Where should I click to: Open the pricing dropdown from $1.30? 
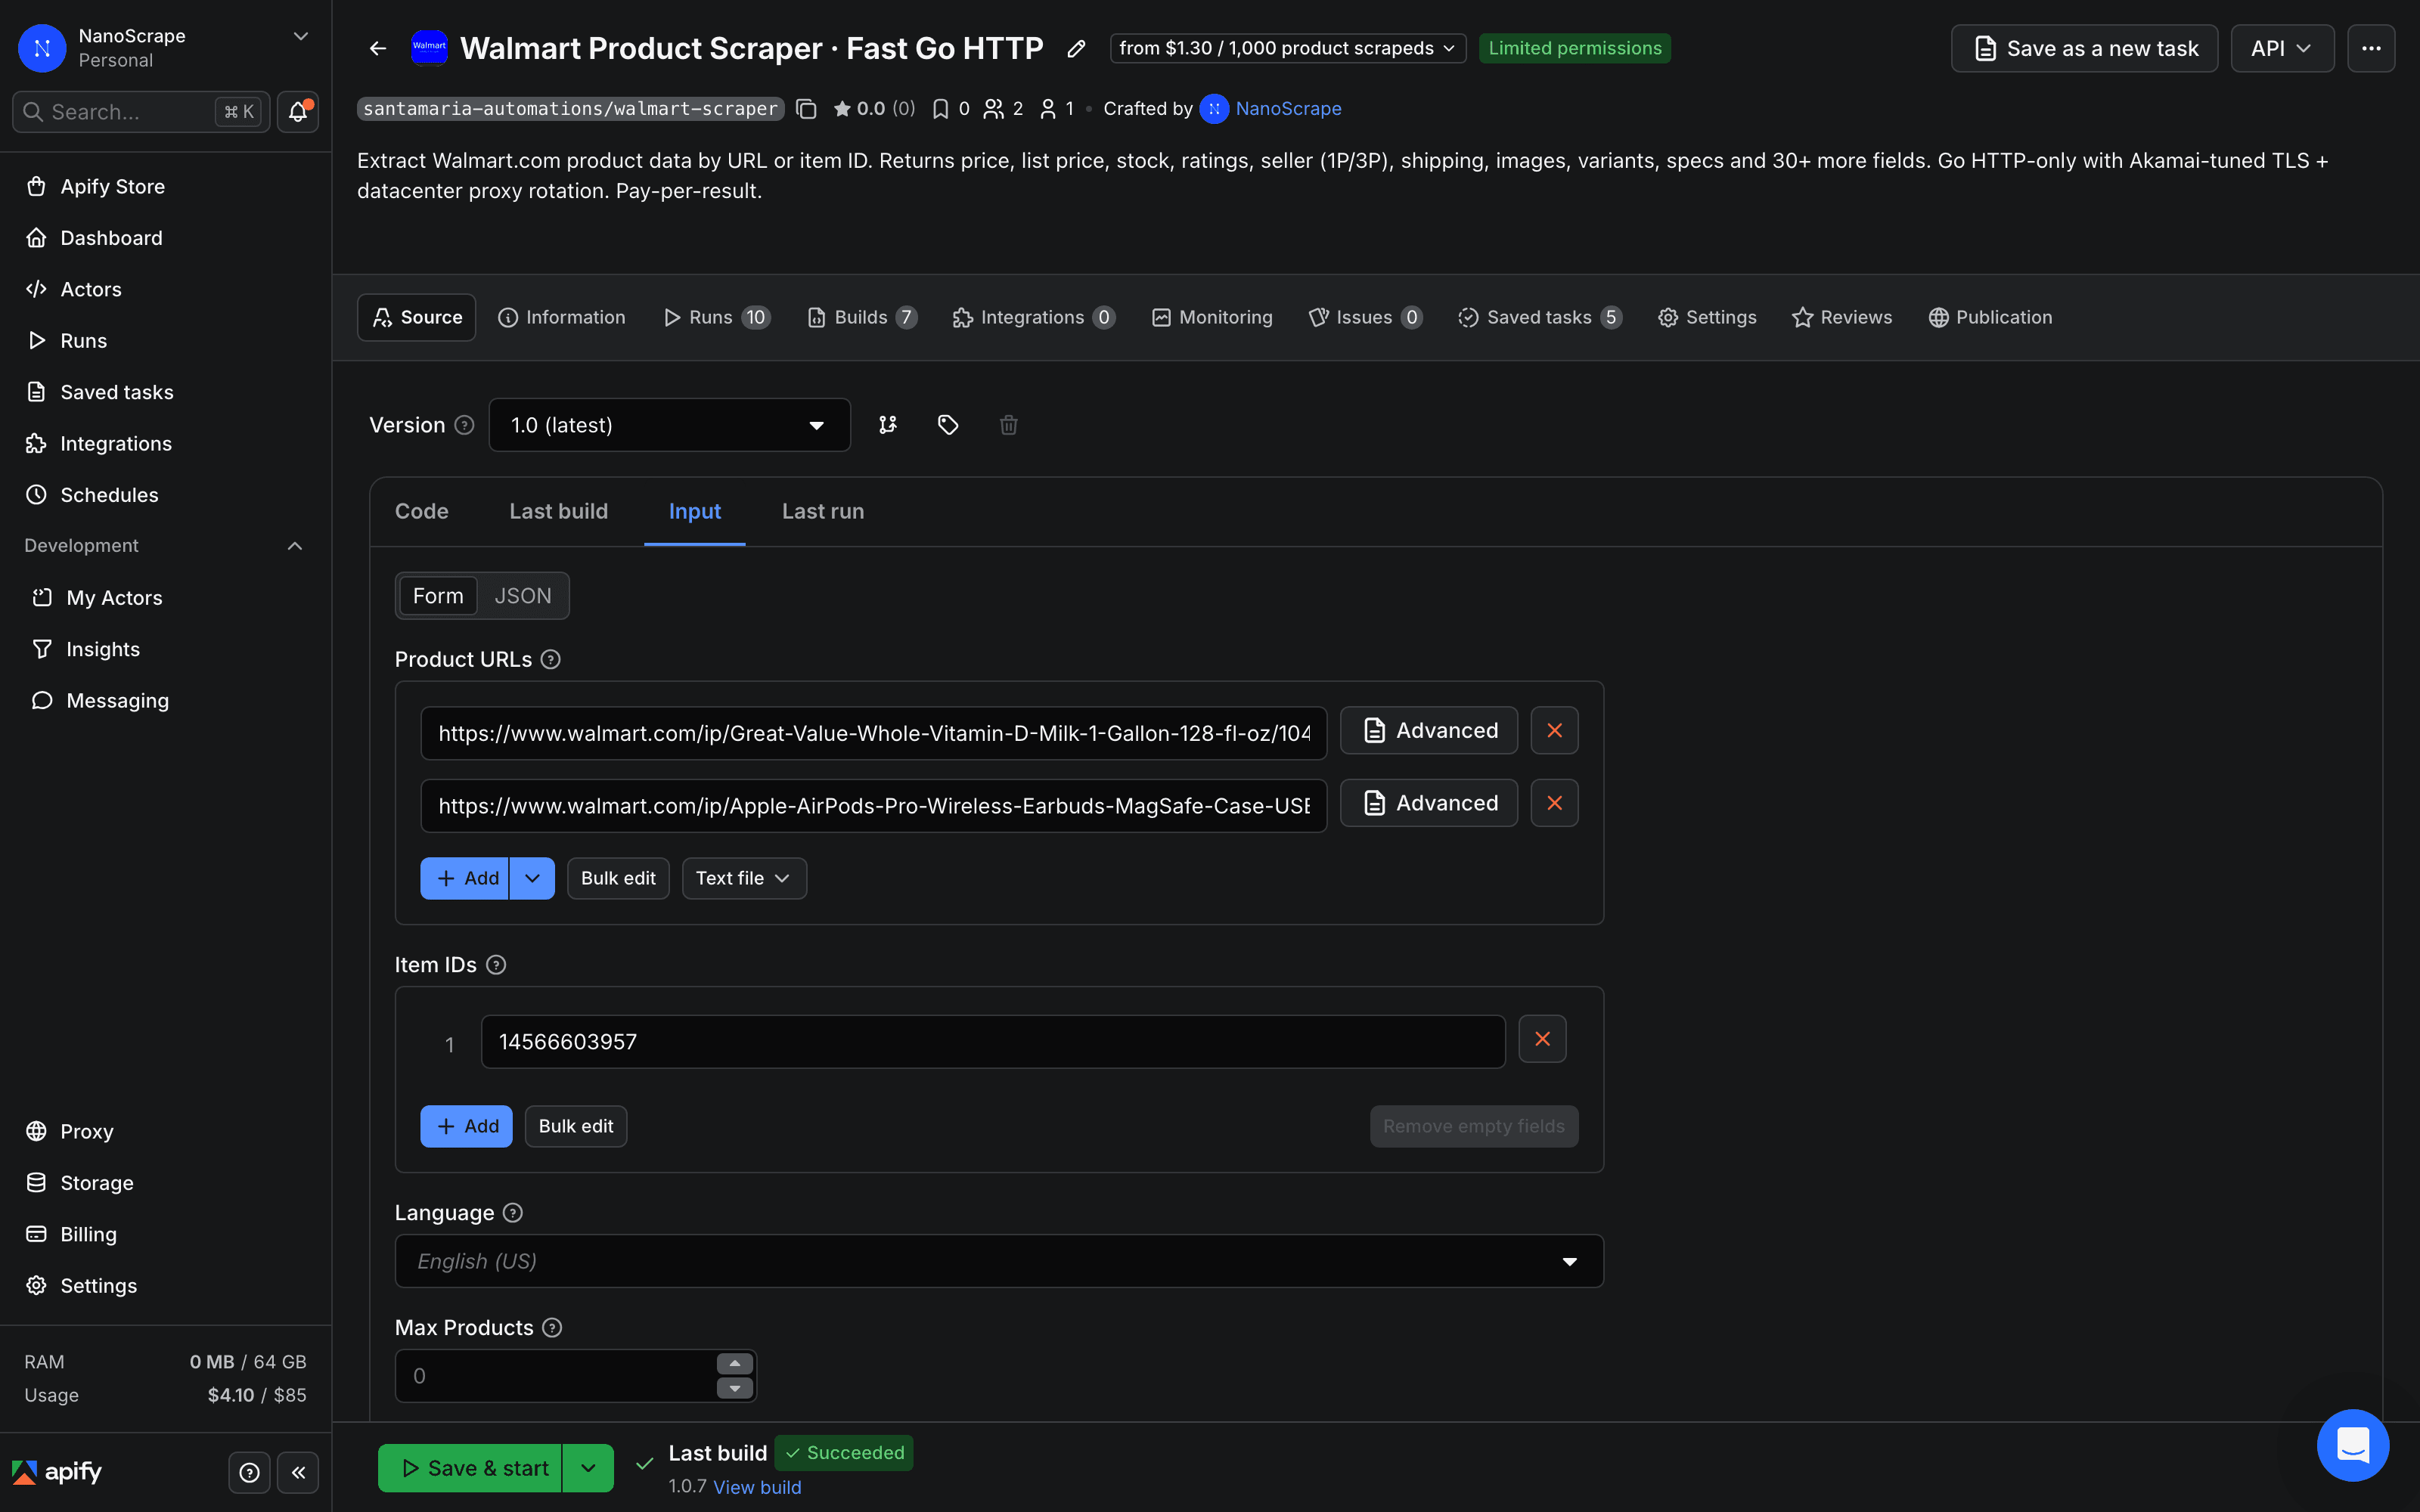pos(1287,48)
